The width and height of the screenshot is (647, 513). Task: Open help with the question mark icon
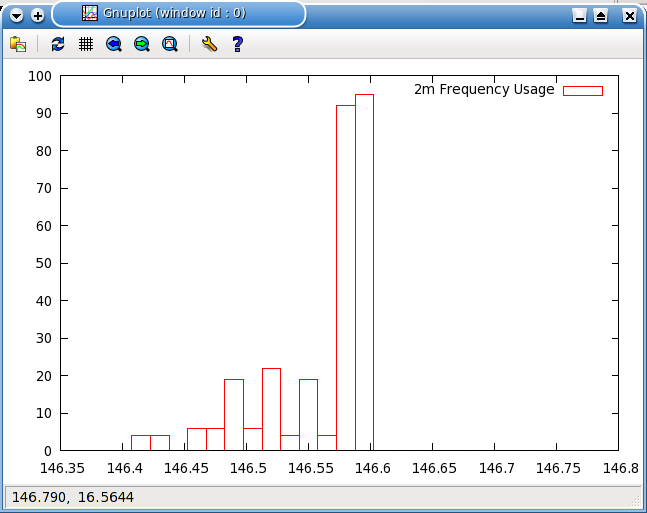[237, 44]
